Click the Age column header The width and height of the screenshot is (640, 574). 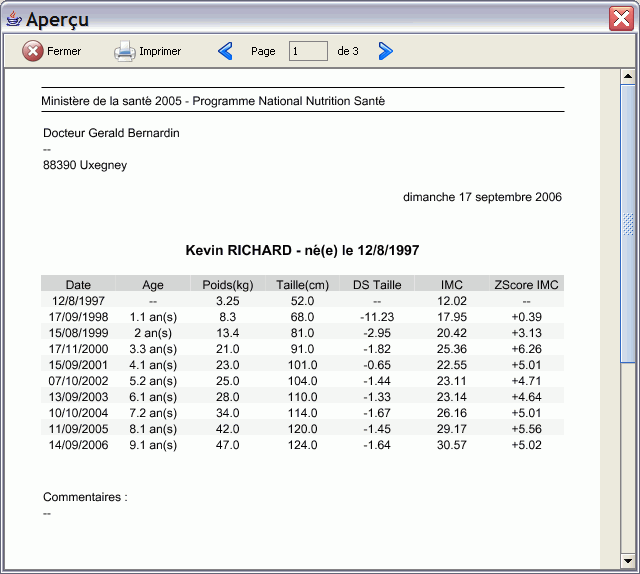click(153, 285)
